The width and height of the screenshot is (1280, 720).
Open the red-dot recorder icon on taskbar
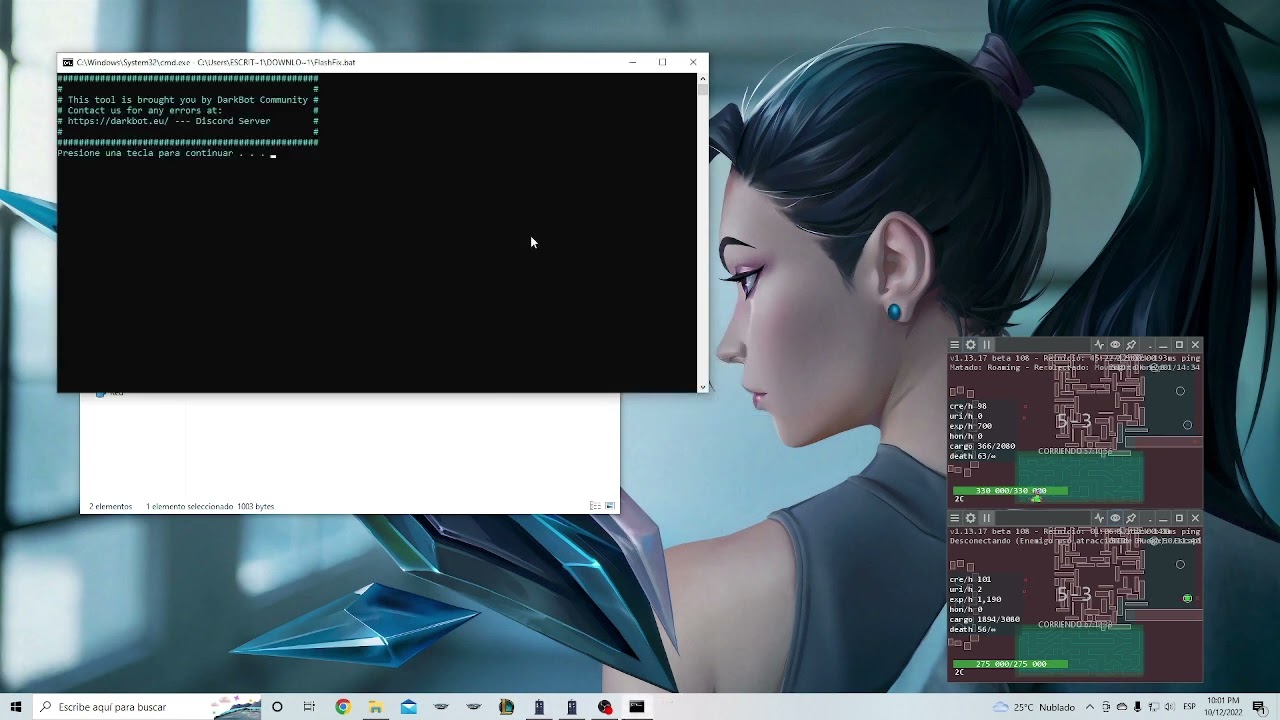(605, 707)
